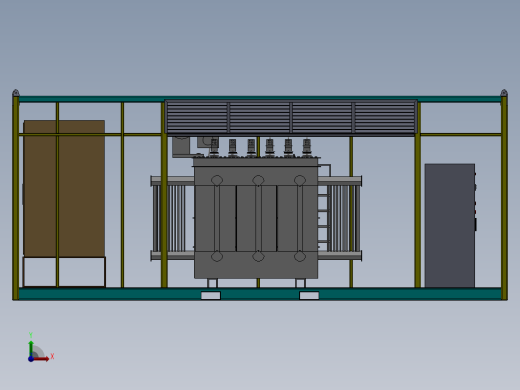Viewport: 520px width, 390px height.
Task: Click the red X axis on the triad
Action: pyautogui.click(x=42, y=359)
